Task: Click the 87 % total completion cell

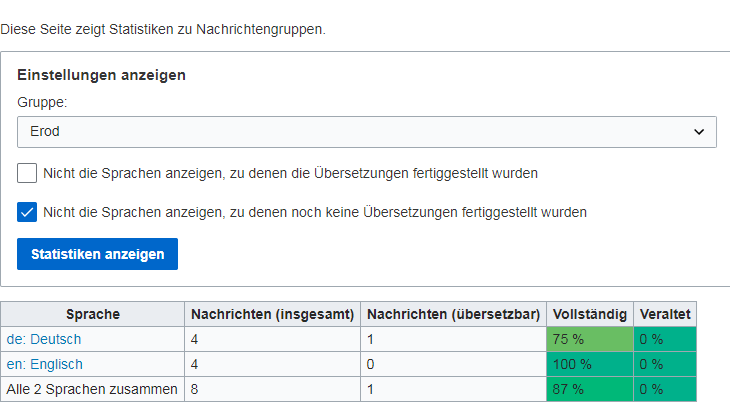Action: point(590,388)
